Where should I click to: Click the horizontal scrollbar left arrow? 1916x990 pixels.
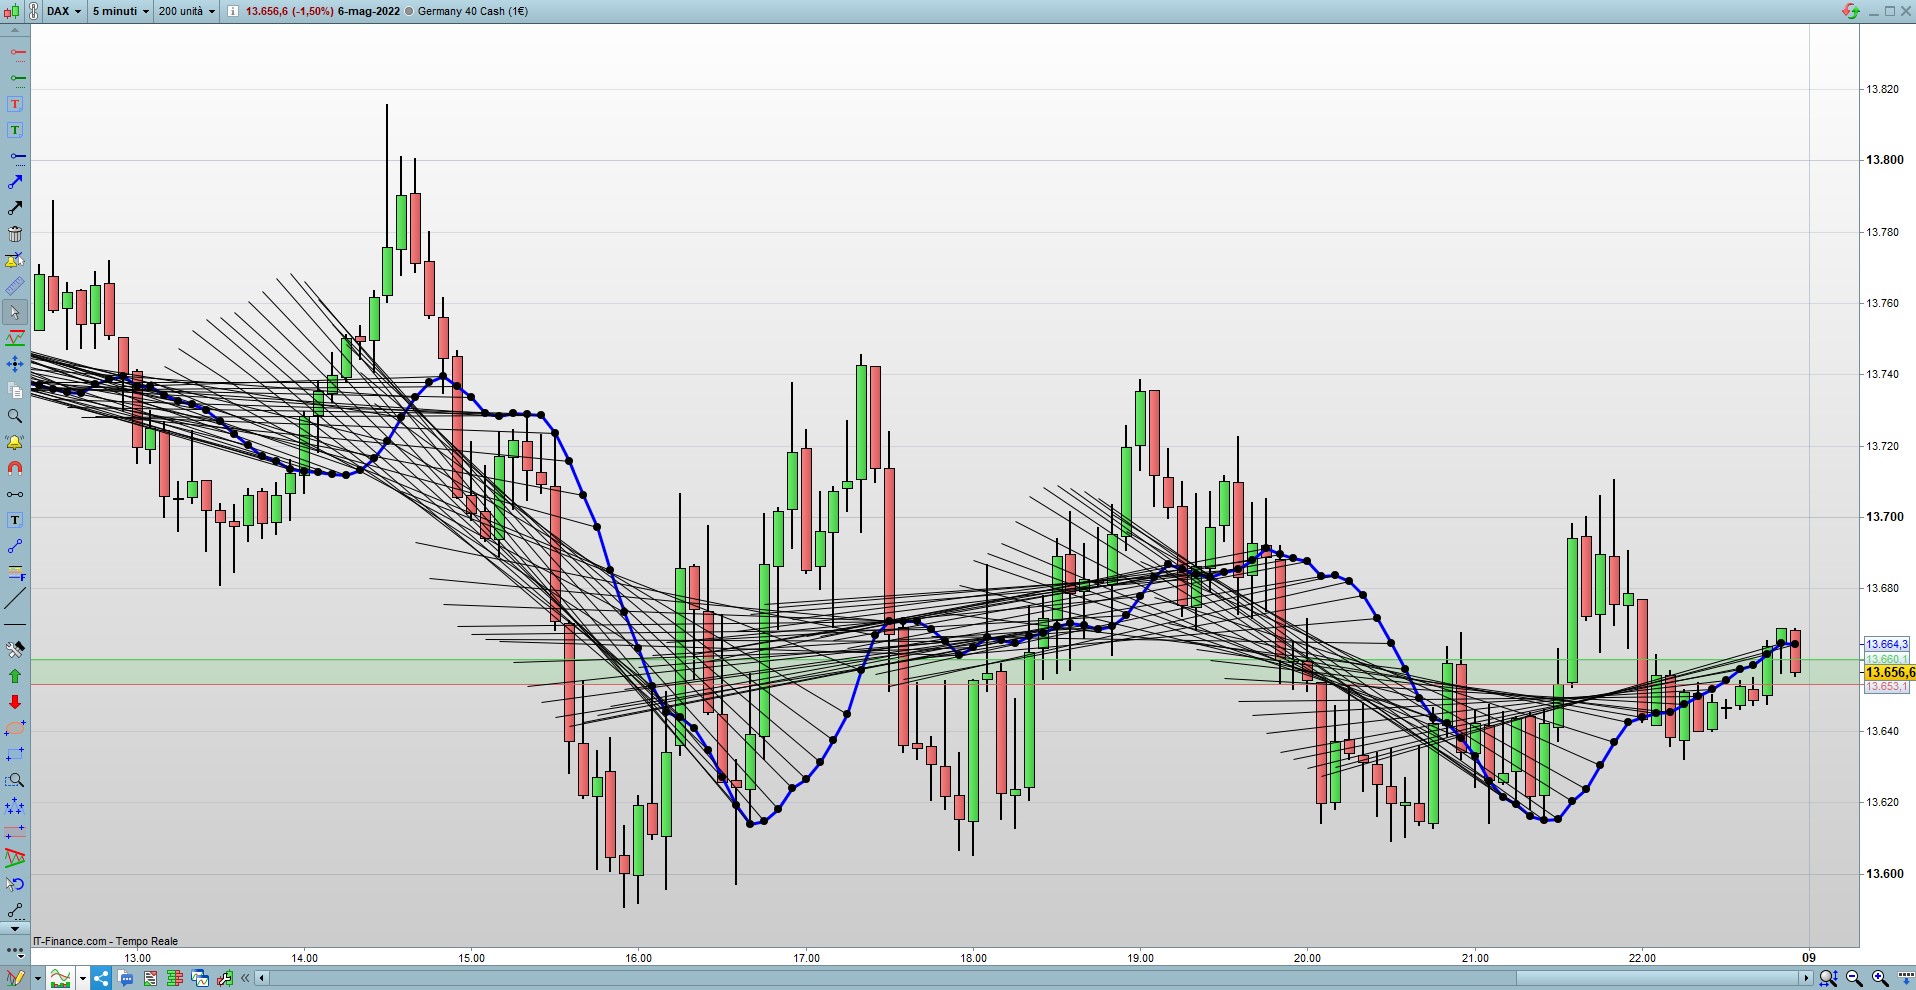(262, 978)
